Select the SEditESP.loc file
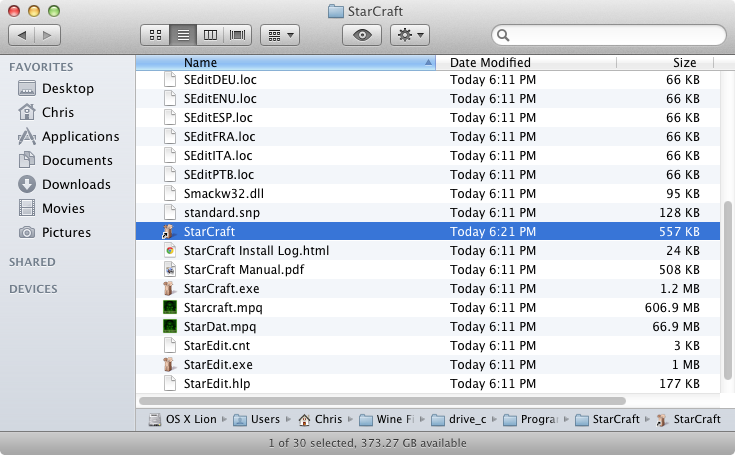The width and height of the screenshot is (735, 455). 428,118
